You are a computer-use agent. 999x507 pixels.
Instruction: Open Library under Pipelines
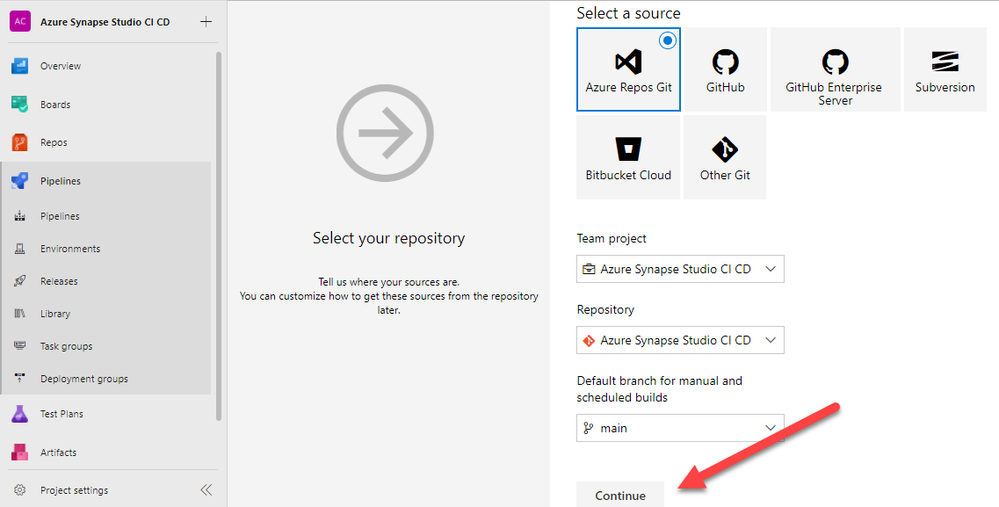point(55,314)
